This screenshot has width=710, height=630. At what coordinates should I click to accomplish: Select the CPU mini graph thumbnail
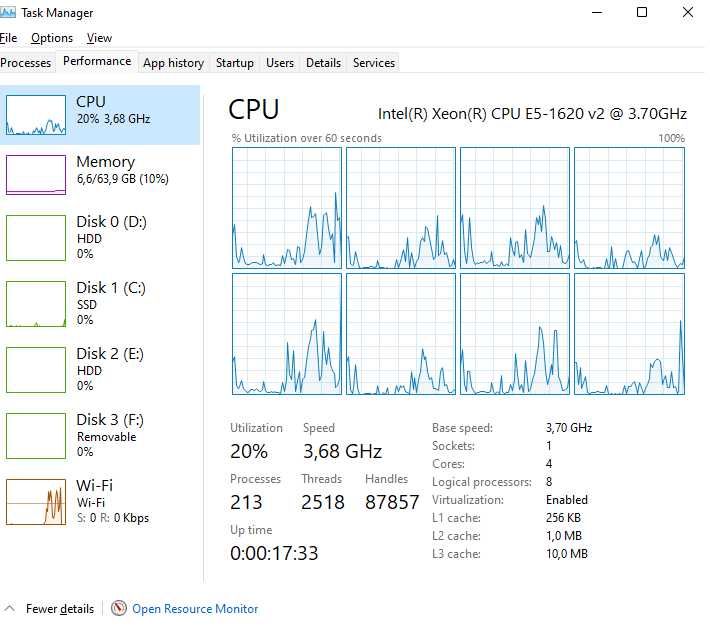[36, 115]
